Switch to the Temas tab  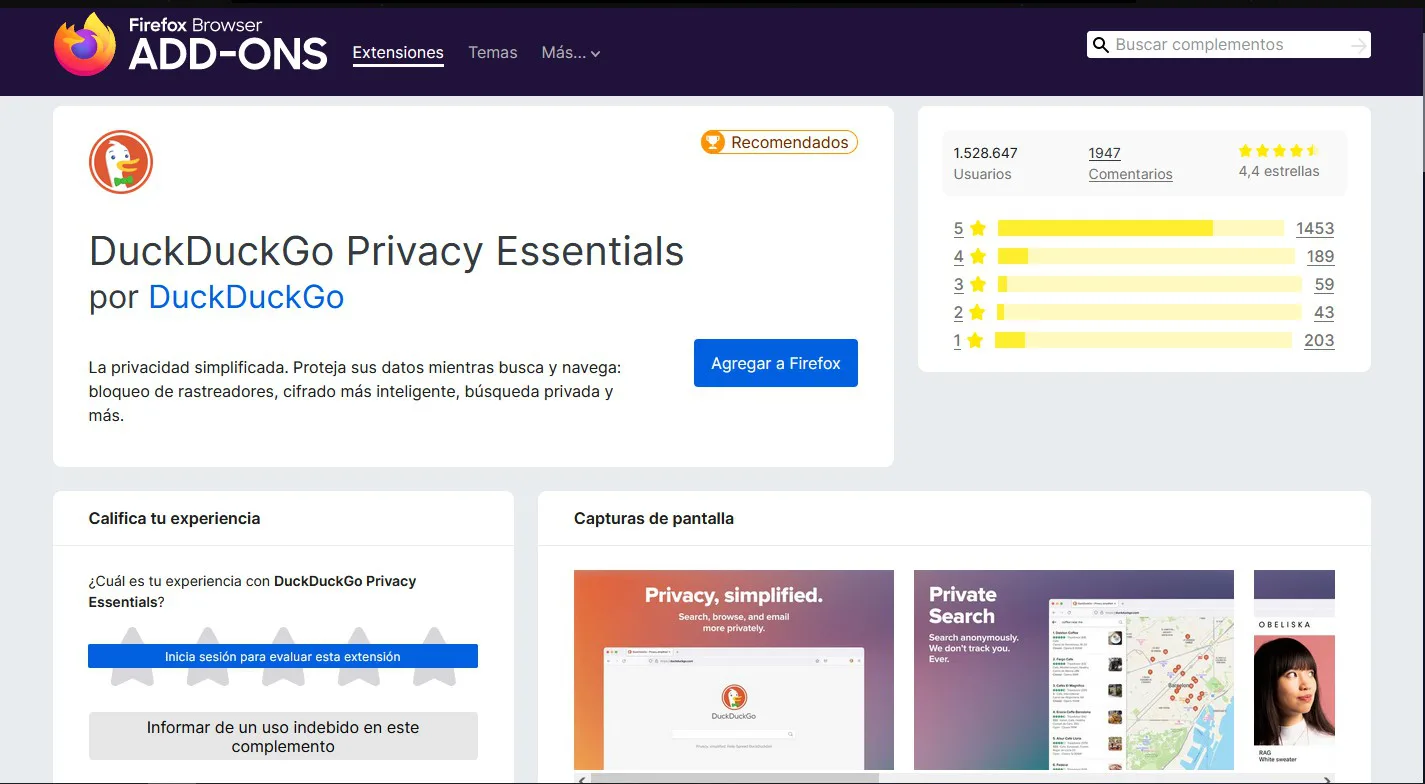(493, 53)
